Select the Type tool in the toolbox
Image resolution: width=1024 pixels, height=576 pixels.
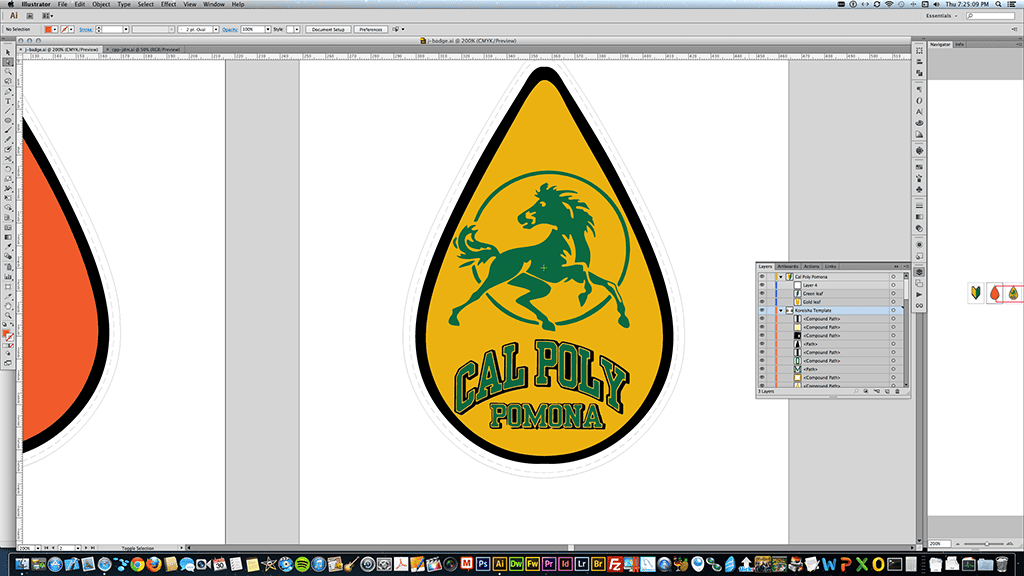click(x=8, y=101)
